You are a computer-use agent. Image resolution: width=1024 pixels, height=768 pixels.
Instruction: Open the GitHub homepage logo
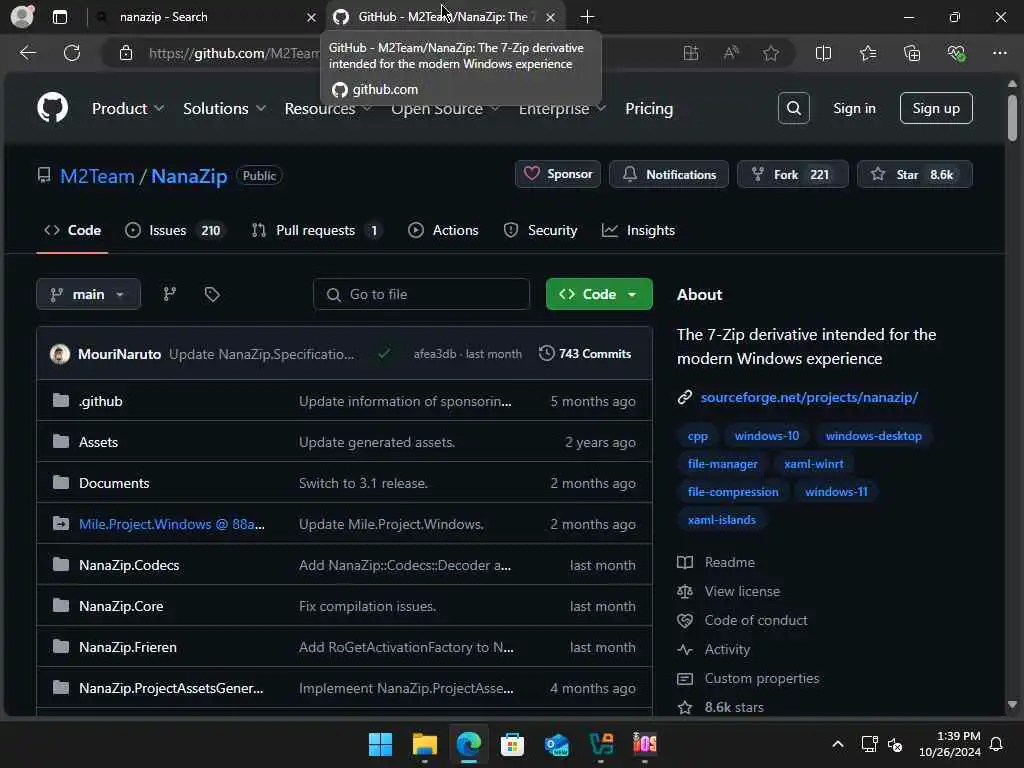(52, 108)
